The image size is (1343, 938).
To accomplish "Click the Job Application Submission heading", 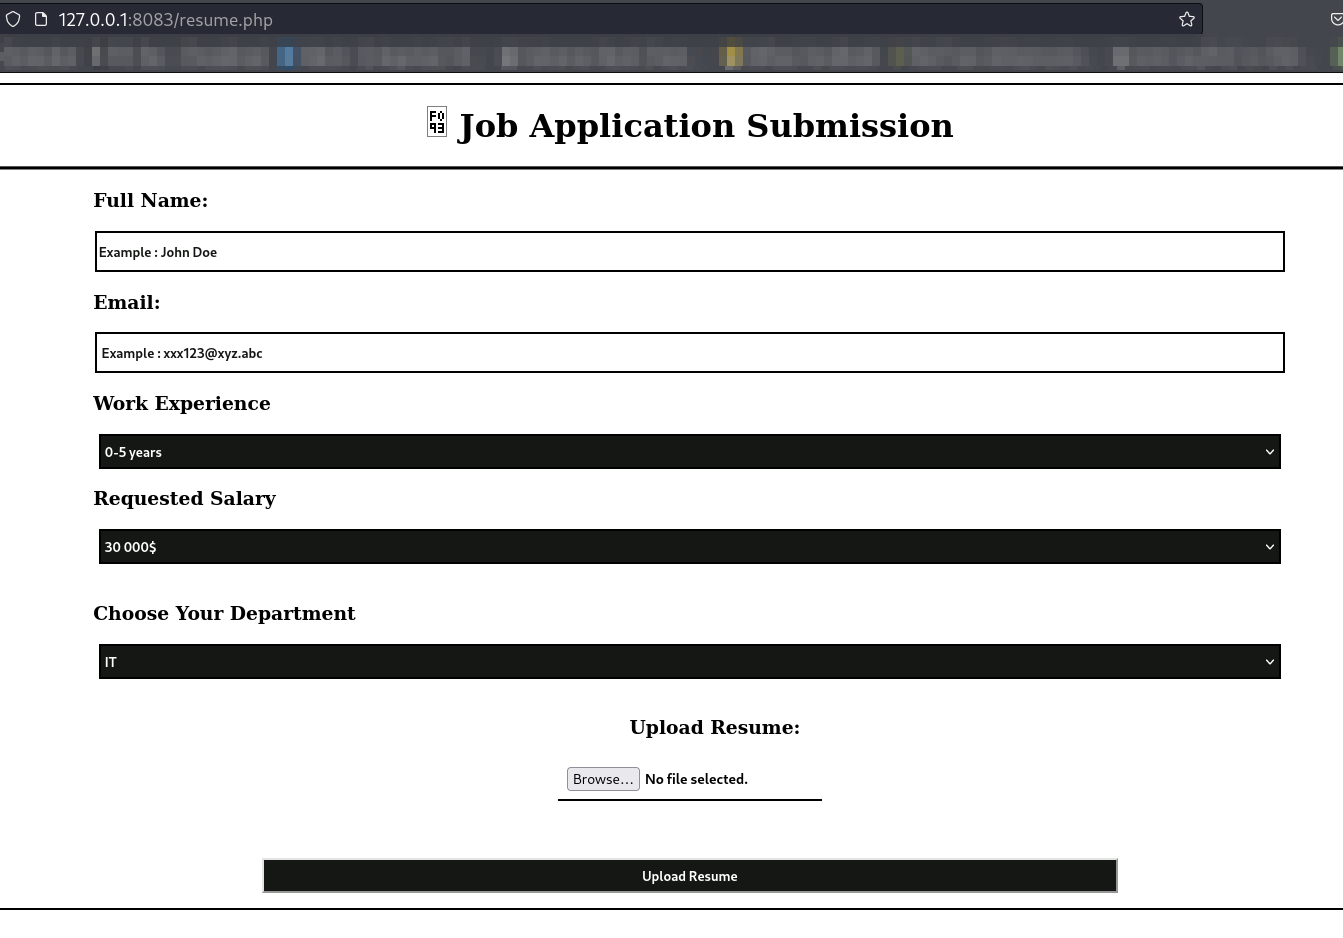I will tap(705, 126).
